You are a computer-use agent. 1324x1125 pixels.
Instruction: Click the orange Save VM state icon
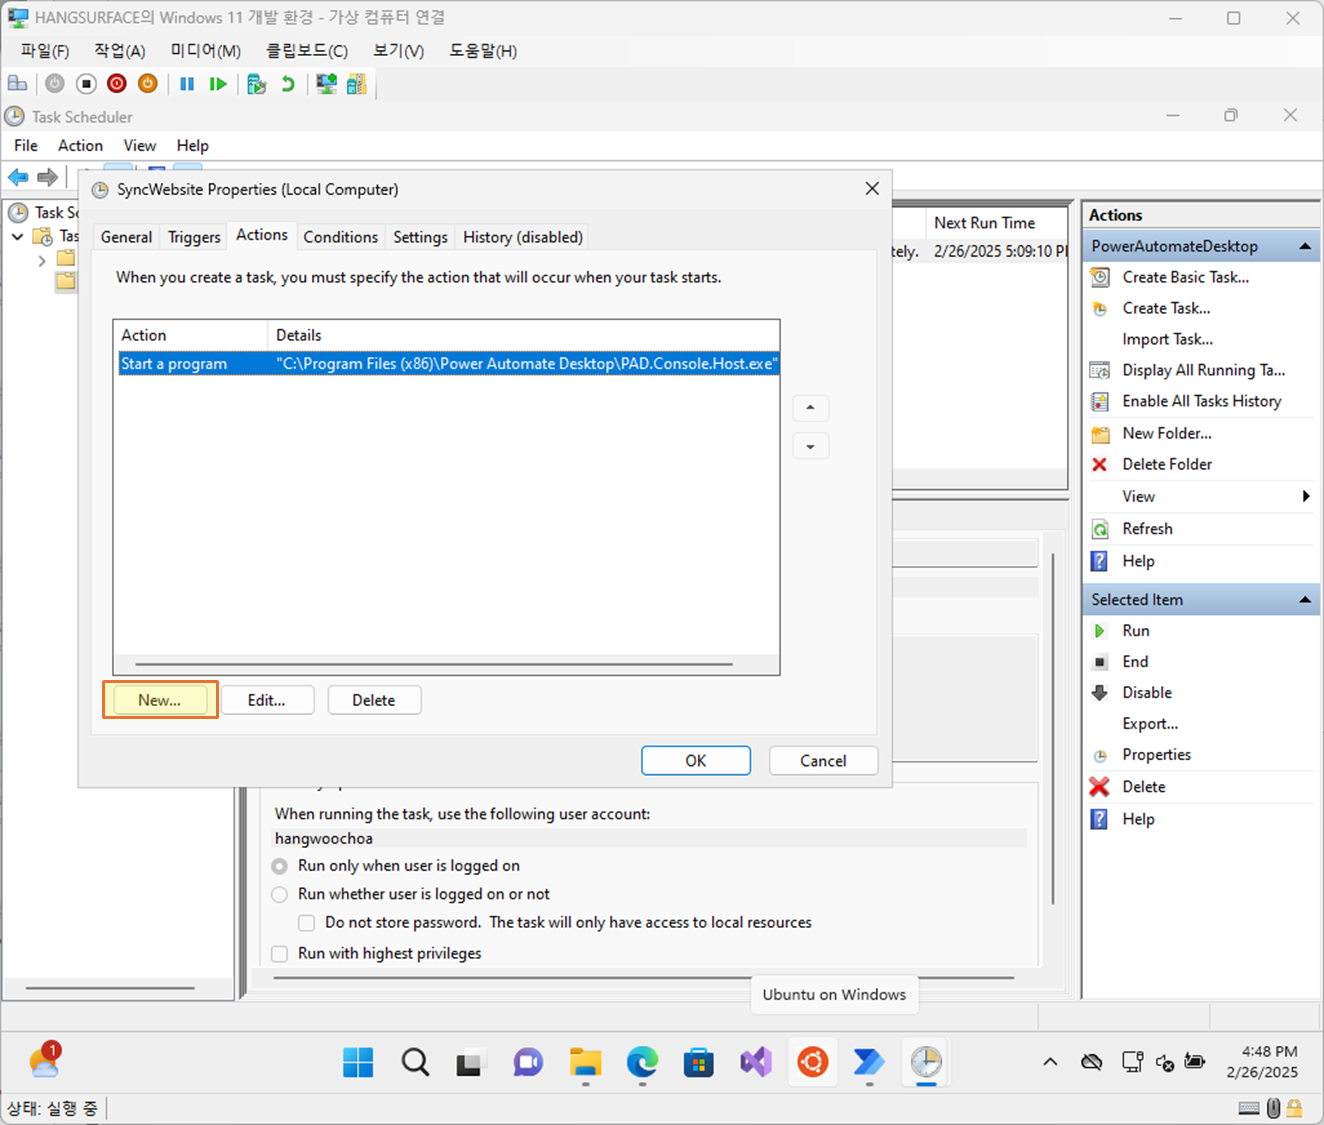pos(148,84)
